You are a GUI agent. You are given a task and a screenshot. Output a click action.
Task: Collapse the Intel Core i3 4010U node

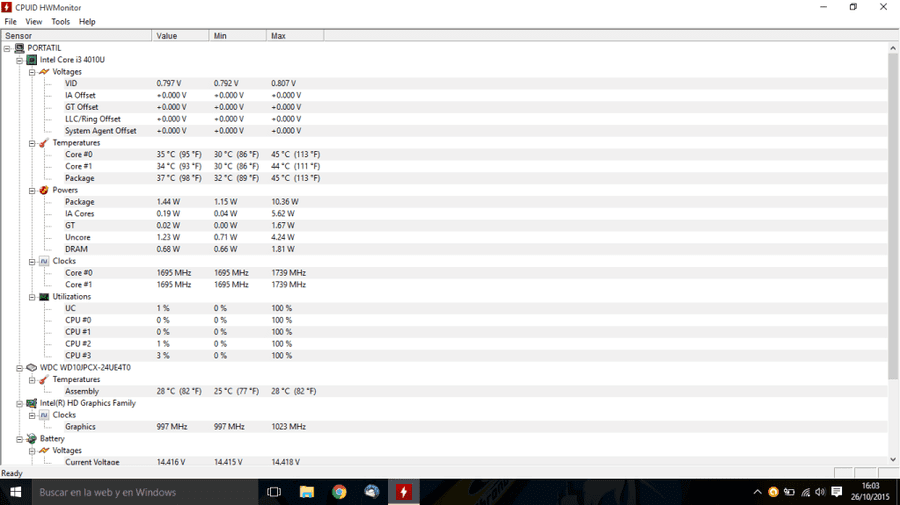(x=20, y=60)
